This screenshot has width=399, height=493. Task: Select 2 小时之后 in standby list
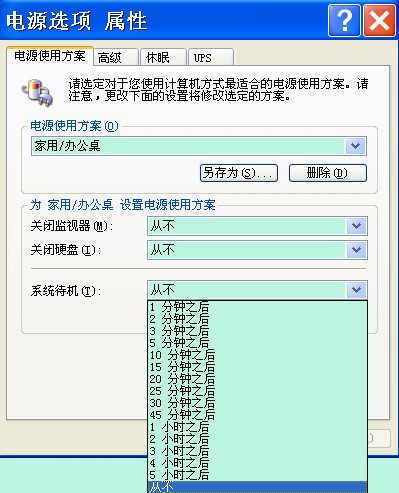pos(257,439)
